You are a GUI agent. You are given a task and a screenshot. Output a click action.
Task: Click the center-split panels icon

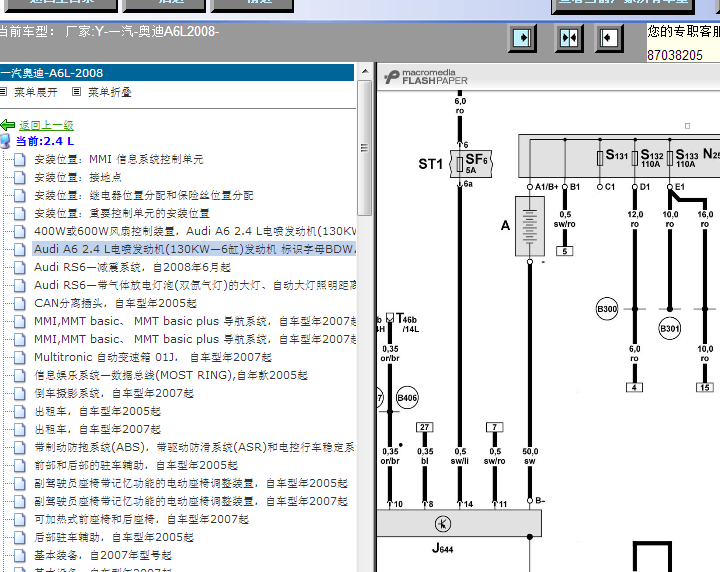tap(569, 38)
